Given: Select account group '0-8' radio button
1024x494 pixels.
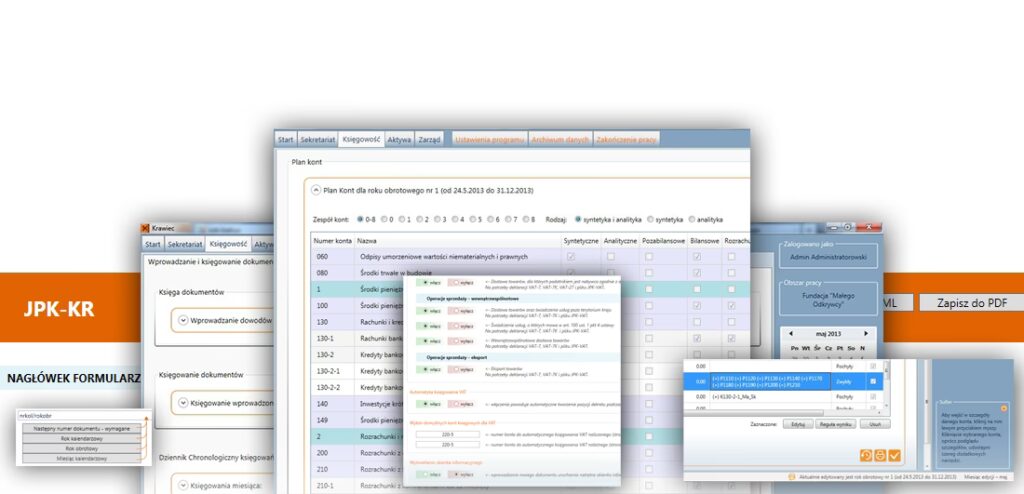Looking at the screenshot, I should tap(359, 219).
